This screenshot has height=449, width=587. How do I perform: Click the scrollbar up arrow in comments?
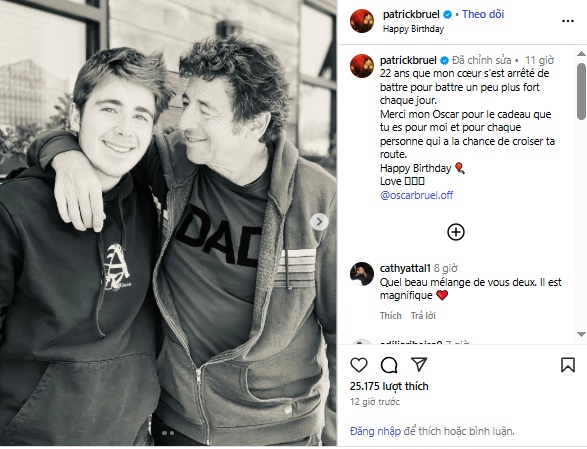coord(581,54)
